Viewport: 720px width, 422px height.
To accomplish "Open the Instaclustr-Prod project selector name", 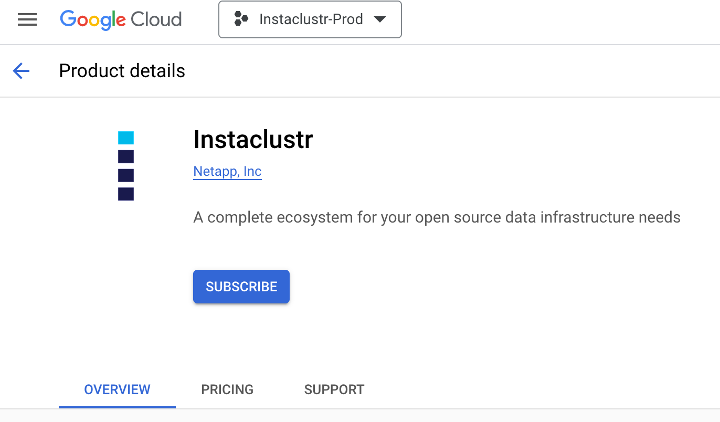I will (311, 19).
